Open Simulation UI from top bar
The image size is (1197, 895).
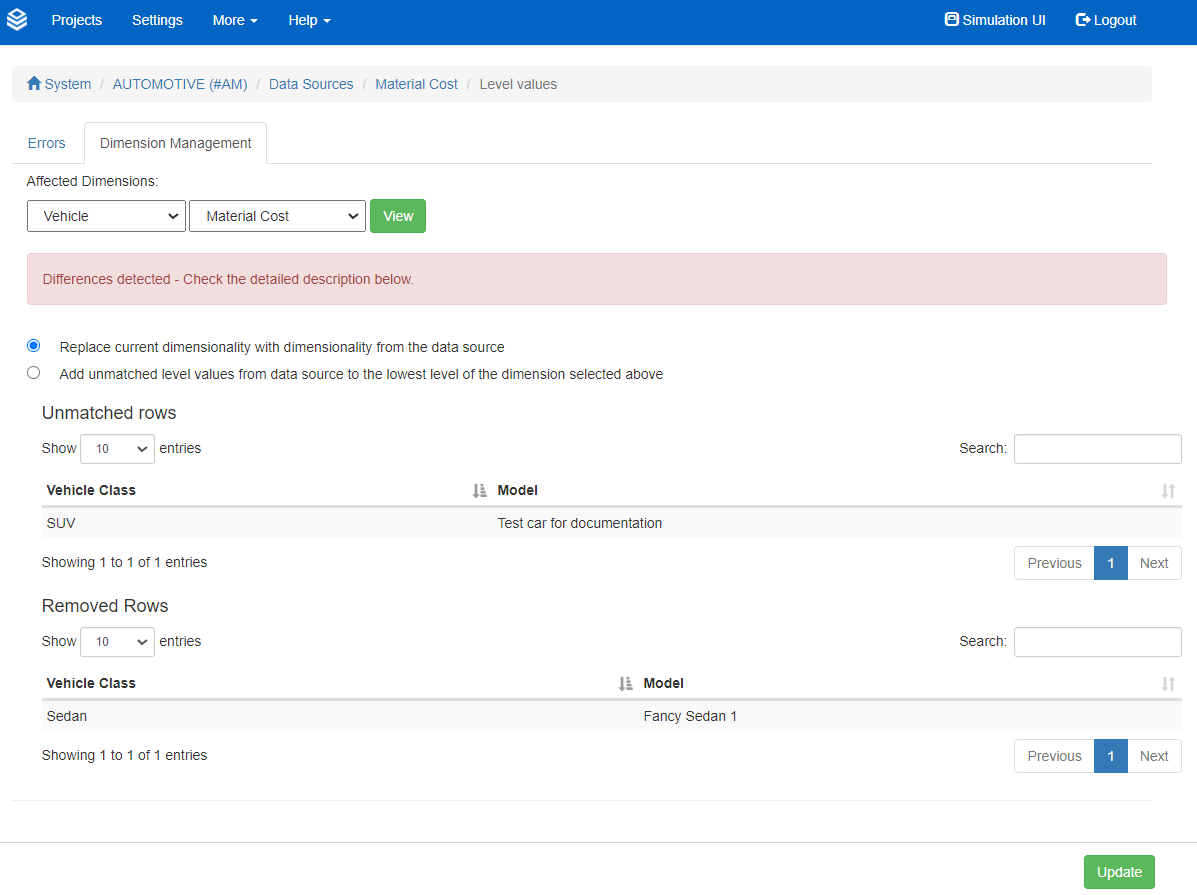tap(995, 20)
